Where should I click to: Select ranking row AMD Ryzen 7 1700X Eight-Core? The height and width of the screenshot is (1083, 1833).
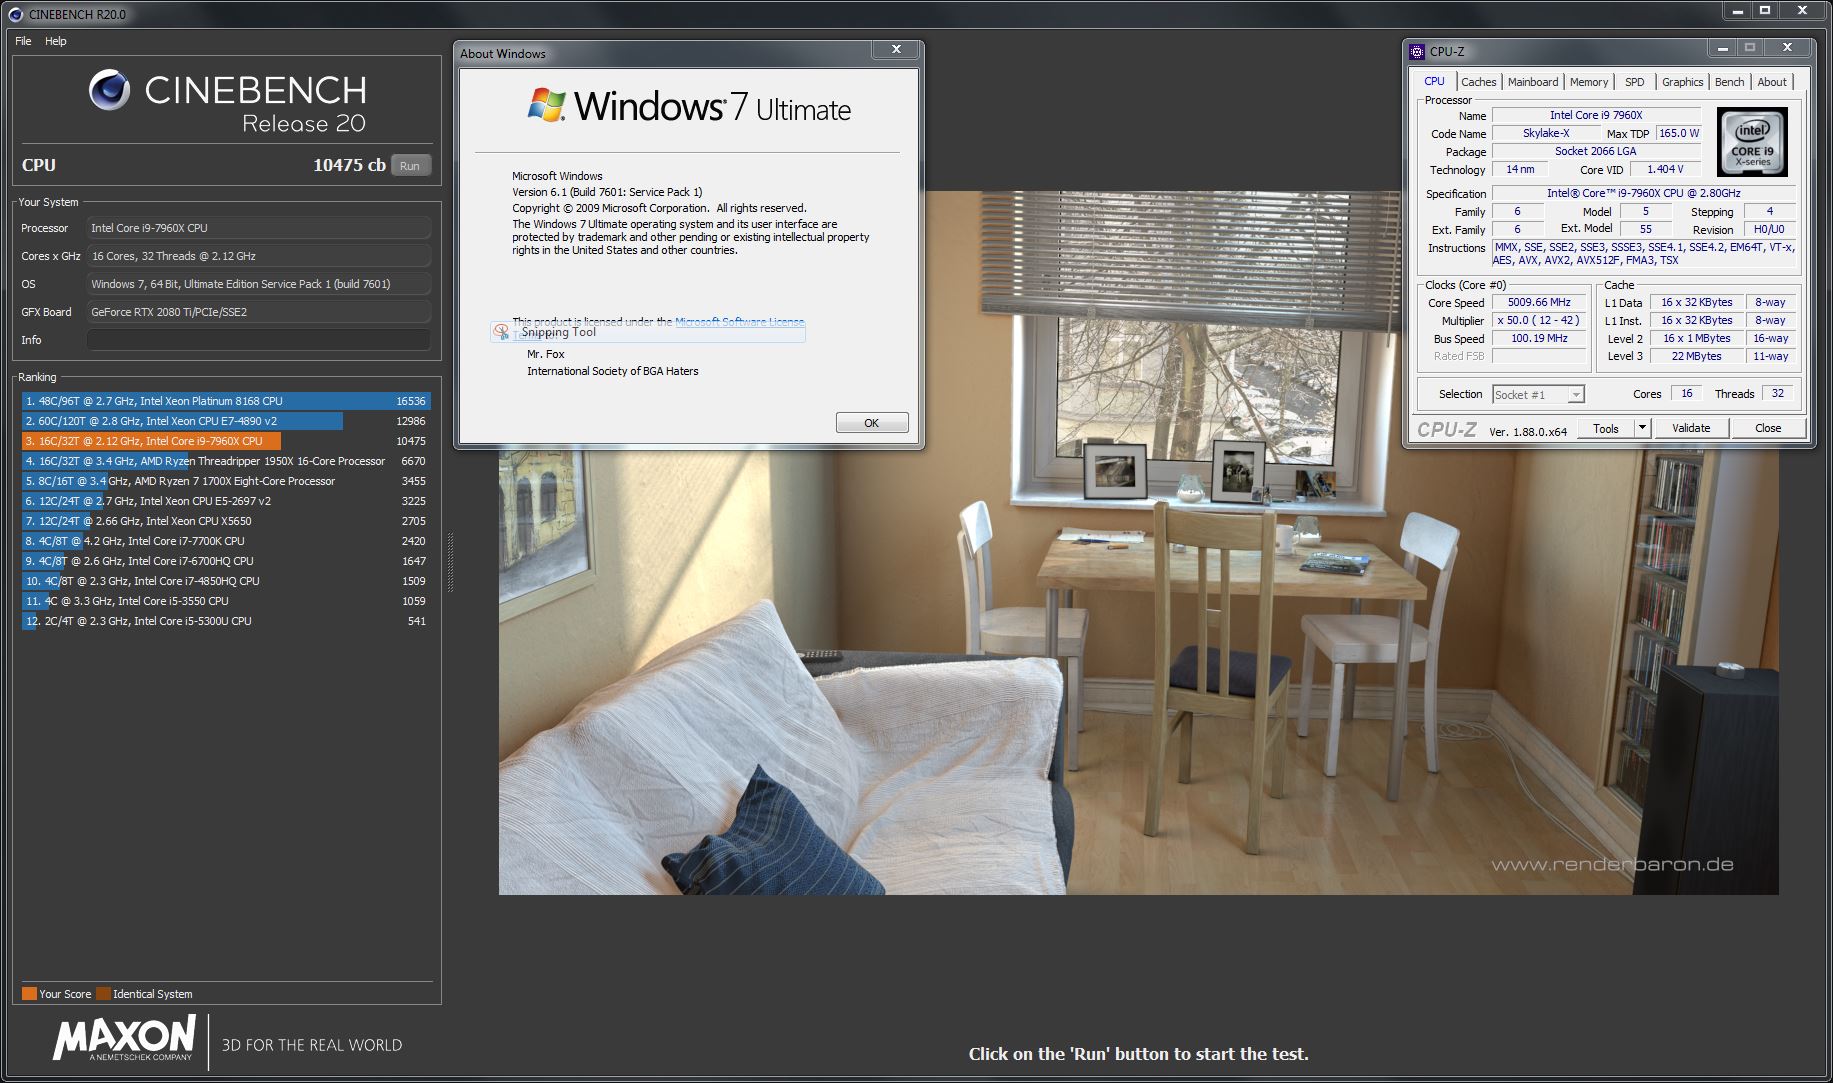(226, 481)
